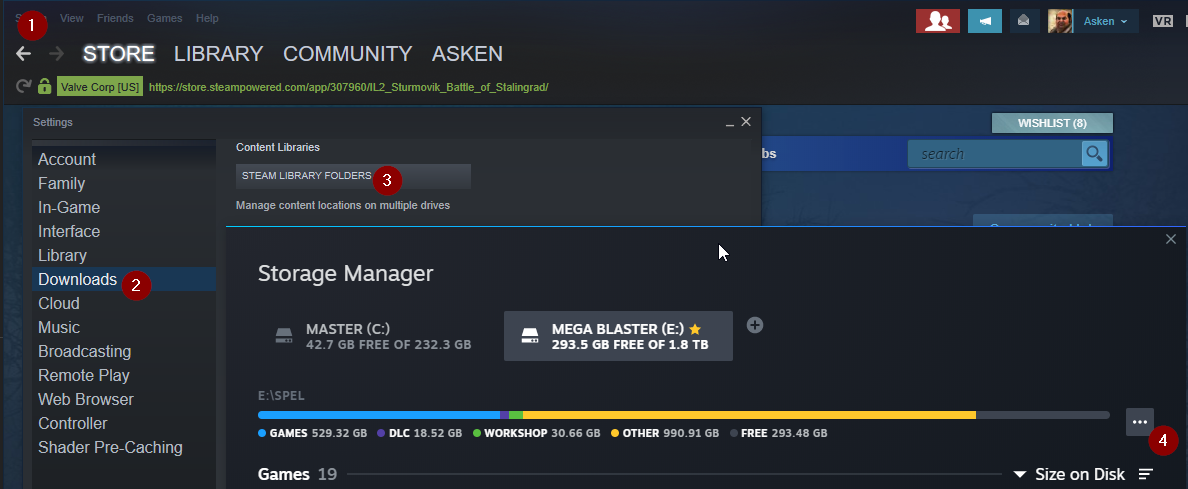Screen dimensions: 1188x489
Task: Go to the ASKEN profile tab
Action: coord(467,54)
